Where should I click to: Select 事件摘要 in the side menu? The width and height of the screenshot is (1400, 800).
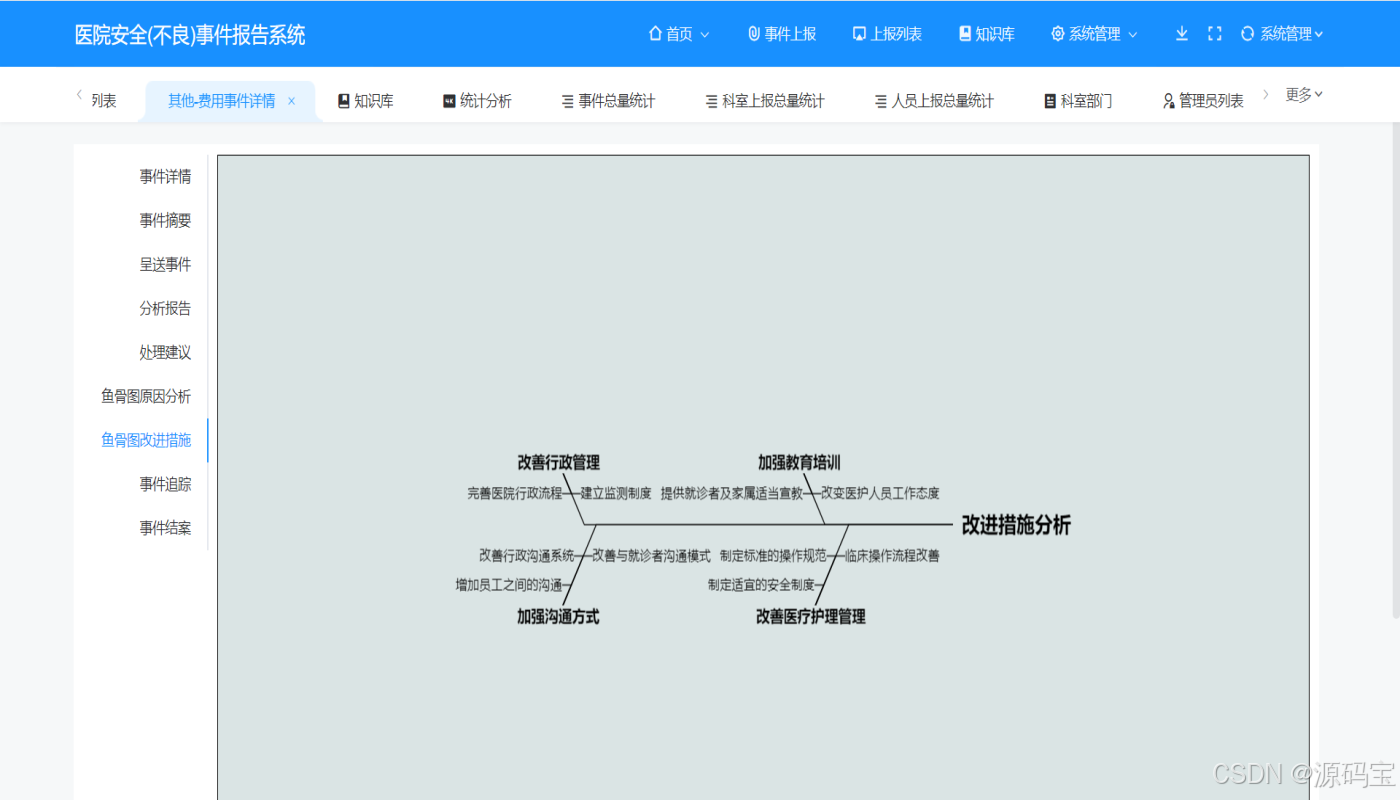(x=165, y=221)
